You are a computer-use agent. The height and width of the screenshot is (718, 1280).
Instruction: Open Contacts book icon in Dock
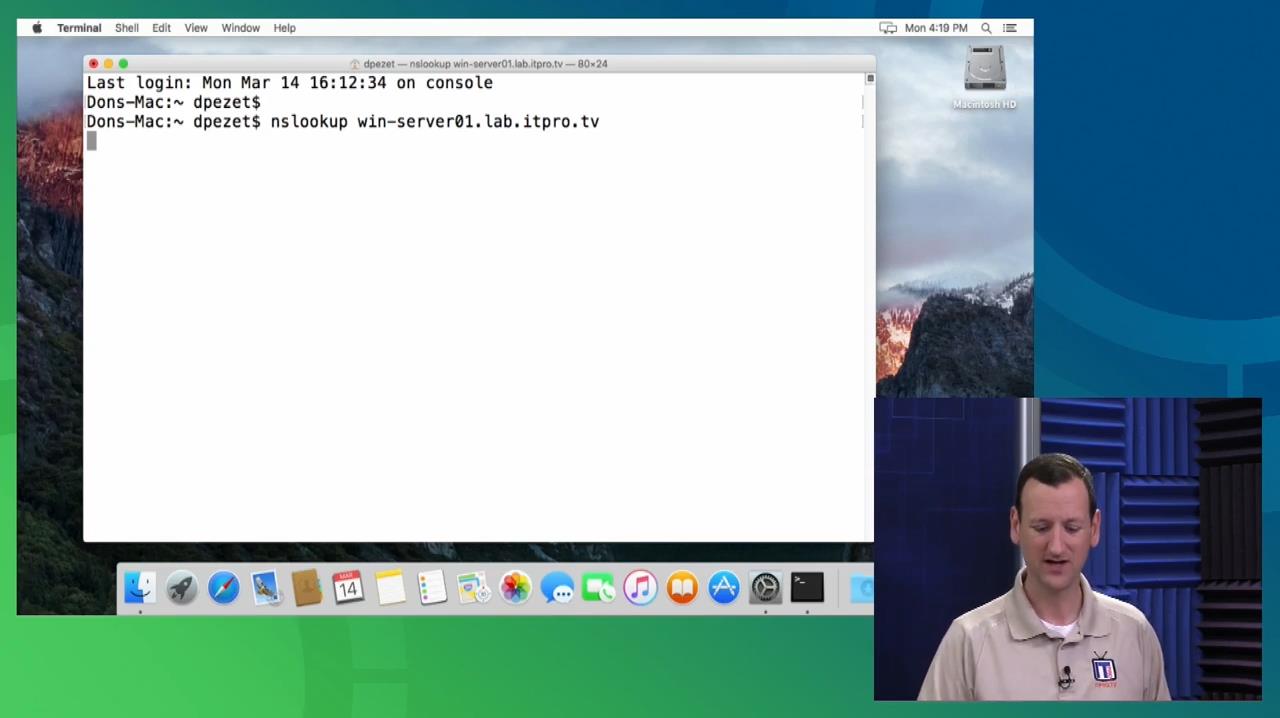pyautogui.click(x=307, y=587)
